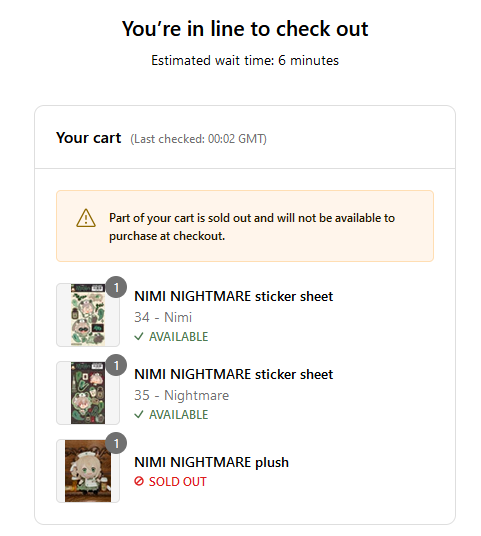Click the Estimated wait time text

point(245,61)
